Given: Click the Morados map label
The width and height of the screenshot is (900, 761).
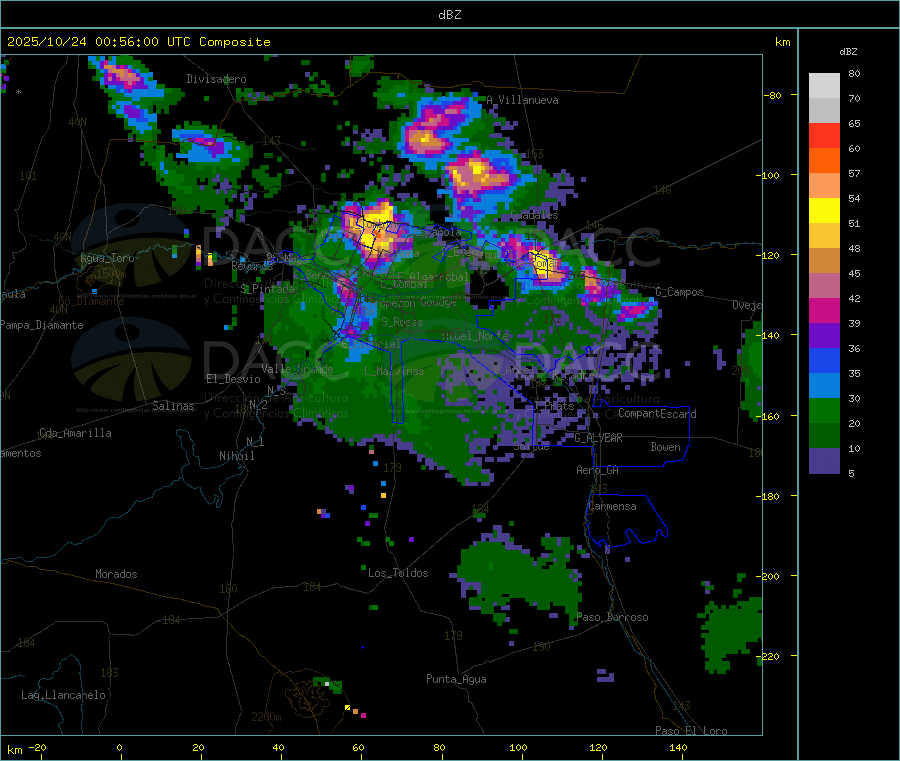Looking at the screenshot, I should tap(117, 574).
